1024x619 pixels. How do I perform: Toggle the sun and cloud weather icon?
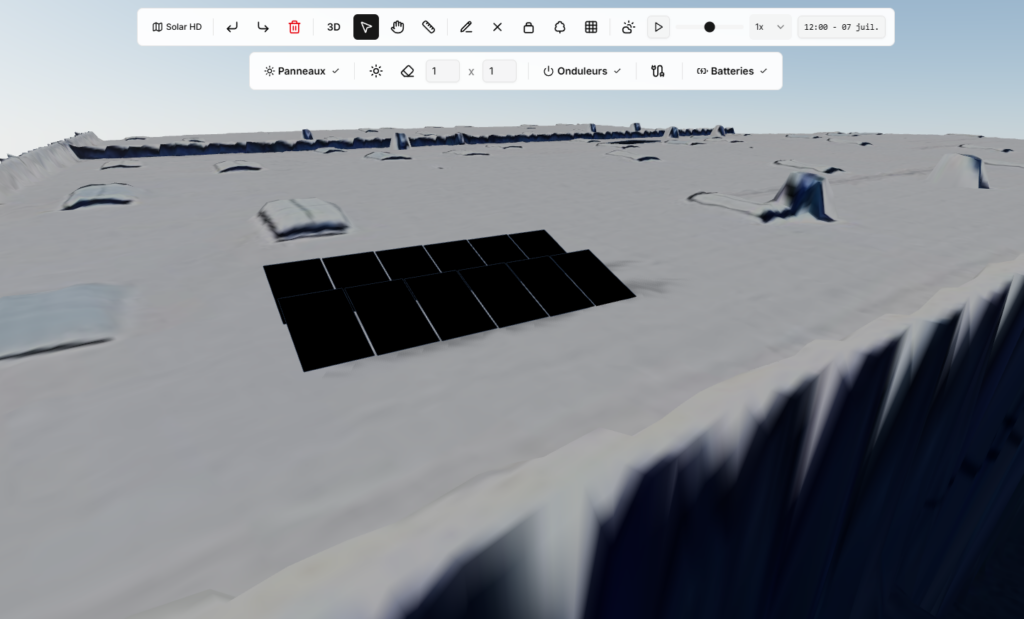point(628,27)
